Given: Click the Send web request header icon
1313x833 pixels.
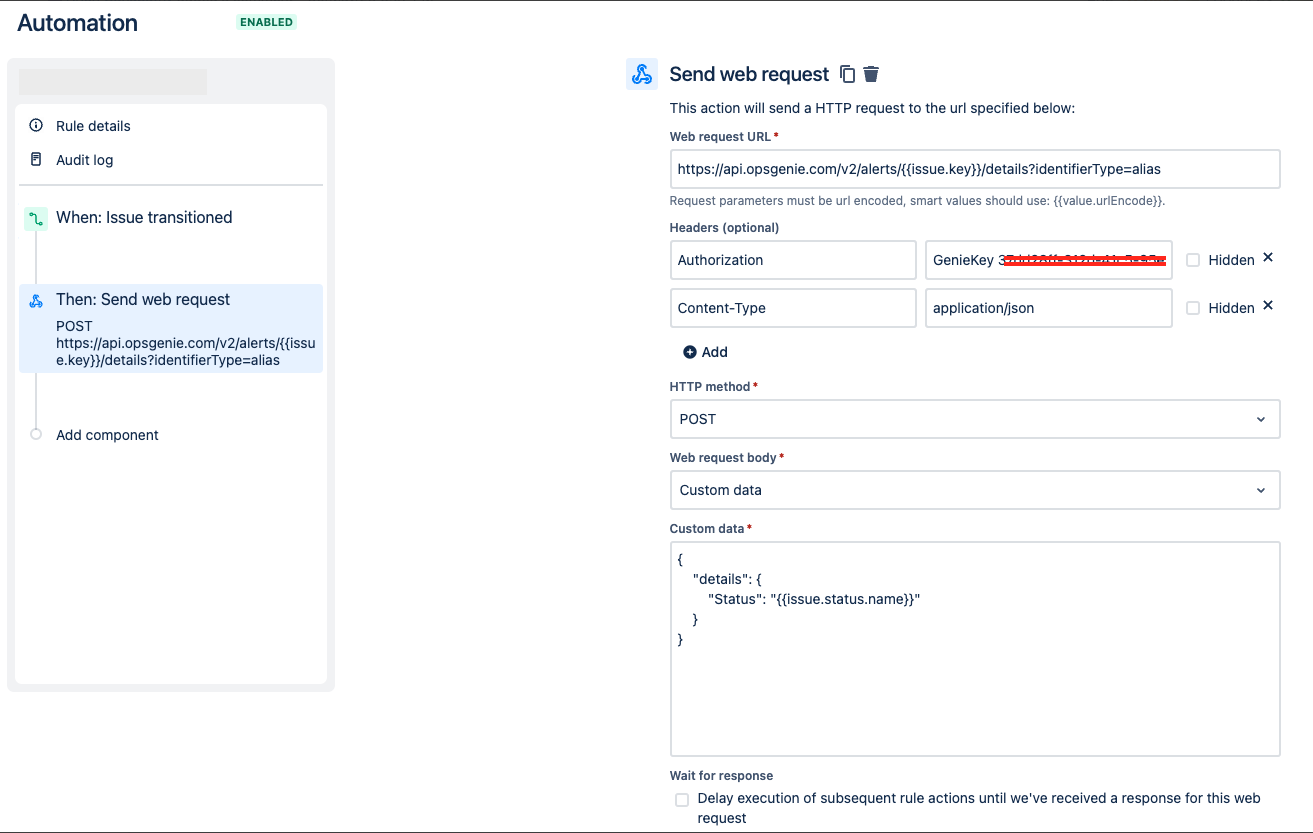Looking at the screenshot, I should click(x=642, y=74).
